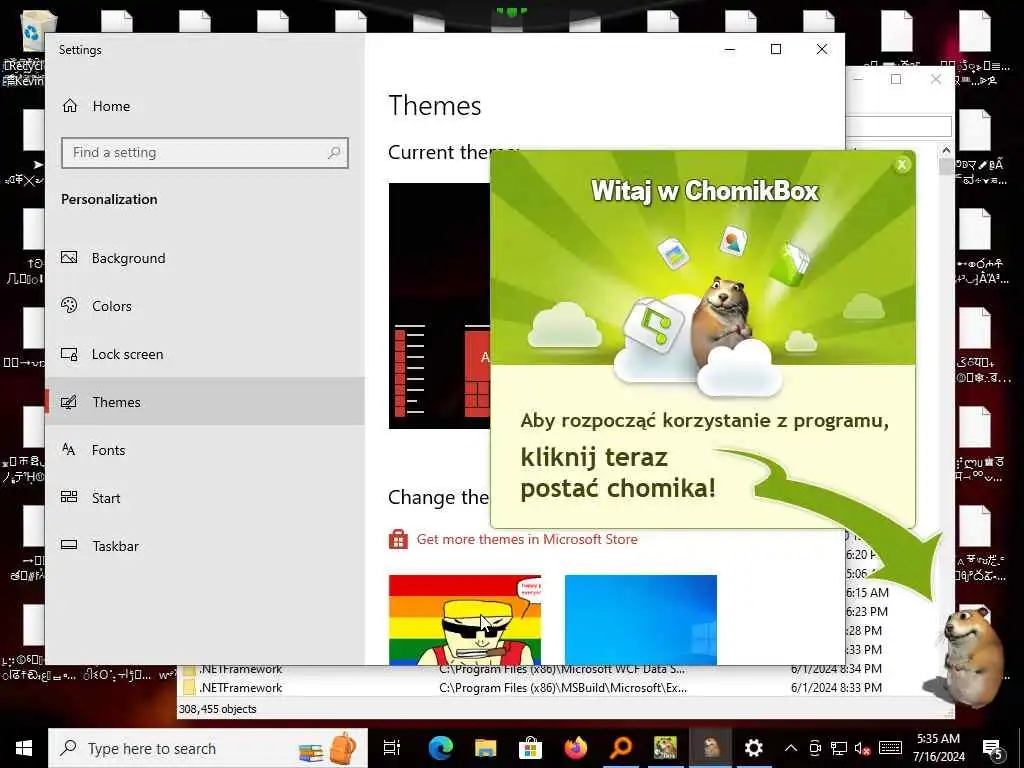Open File Explorer from the taskbar
Screen dimensions: 1024x768
point(486,748)
